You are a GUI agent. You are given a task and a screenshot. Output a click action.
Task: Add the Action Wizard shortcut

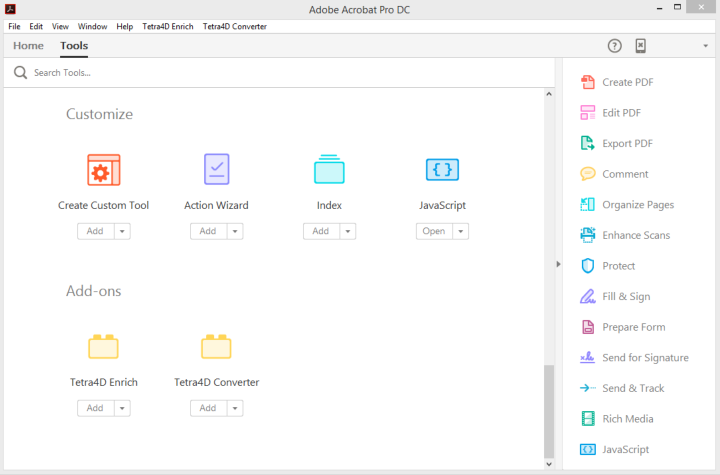pyautogui.click(x=208, y=231)
